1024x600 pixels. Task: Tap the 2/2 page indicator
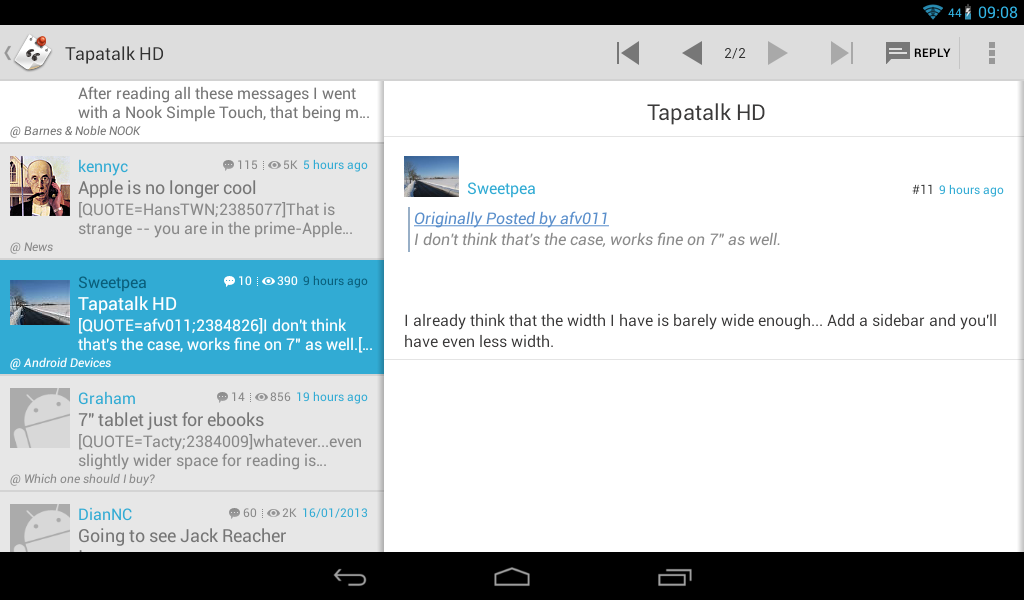735,53
